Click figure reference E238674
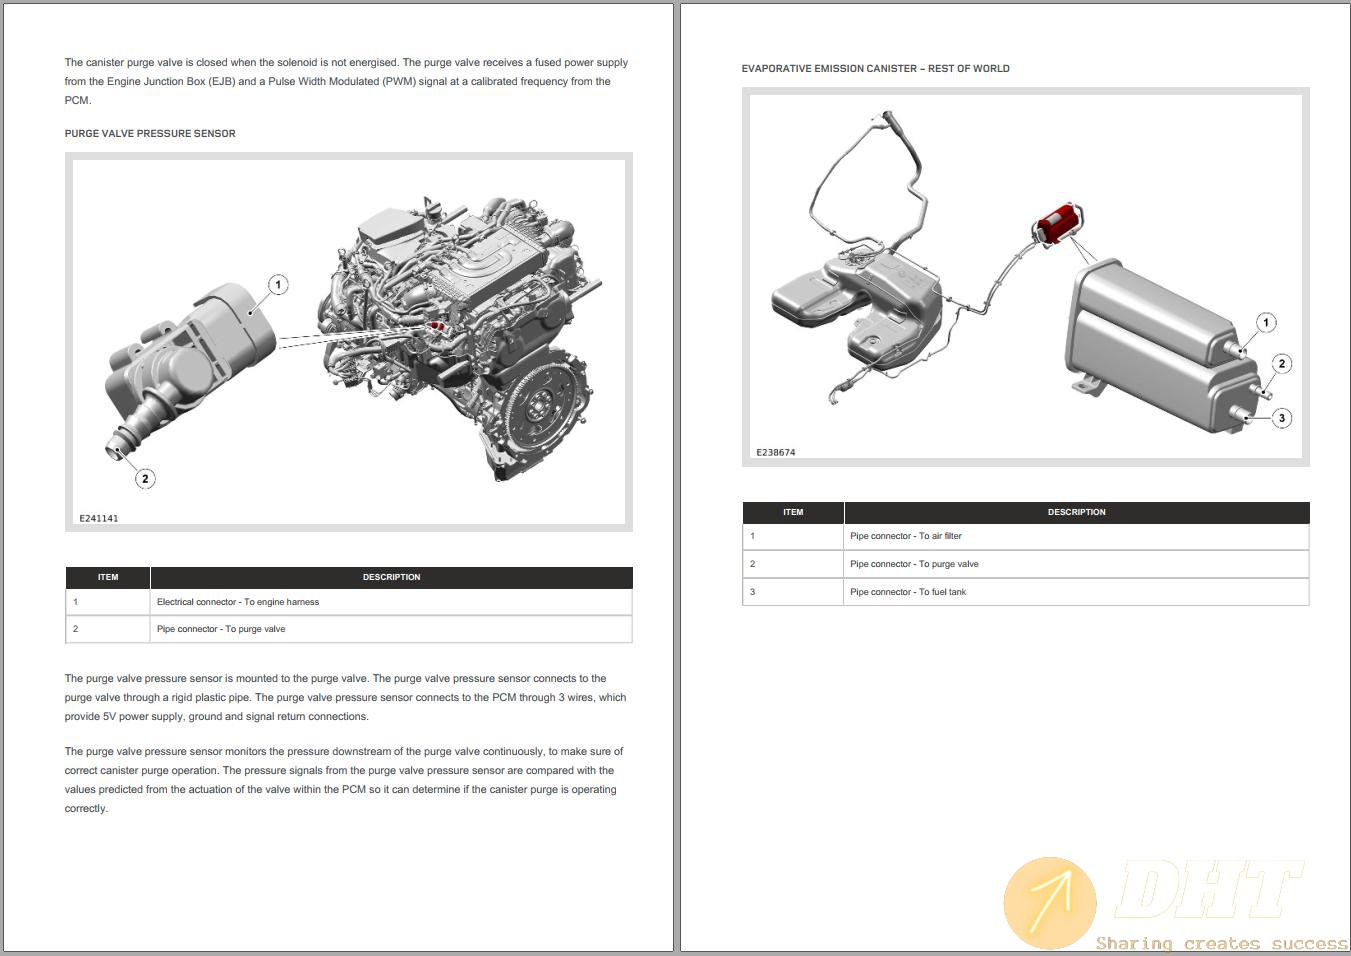Image resolution: width=1351 pixels, height=956 pixels. pos(776,452)
